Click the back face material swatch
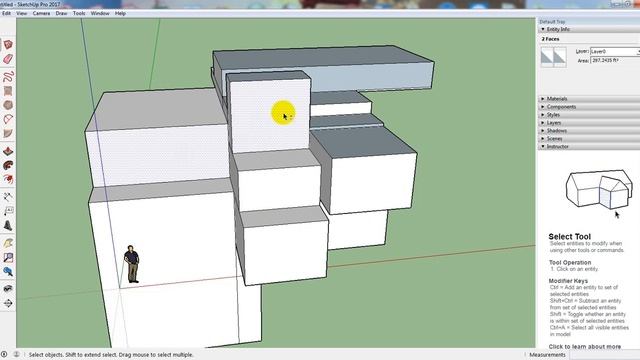Image resolution: width=640 pixels, height=360 pixels. pyautogui.click(x=560, y=57)
